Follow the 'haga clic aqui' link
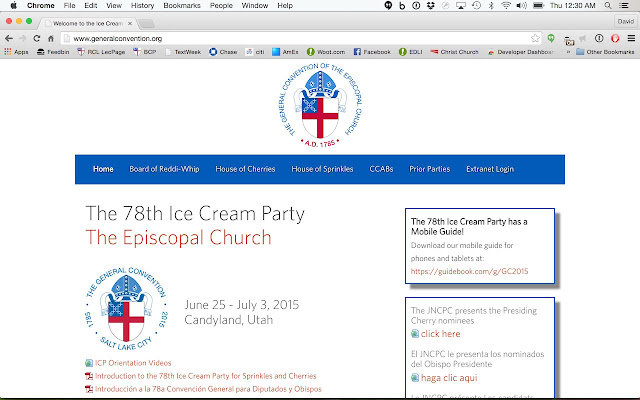The image size is (640, 400). coord(449,378)
